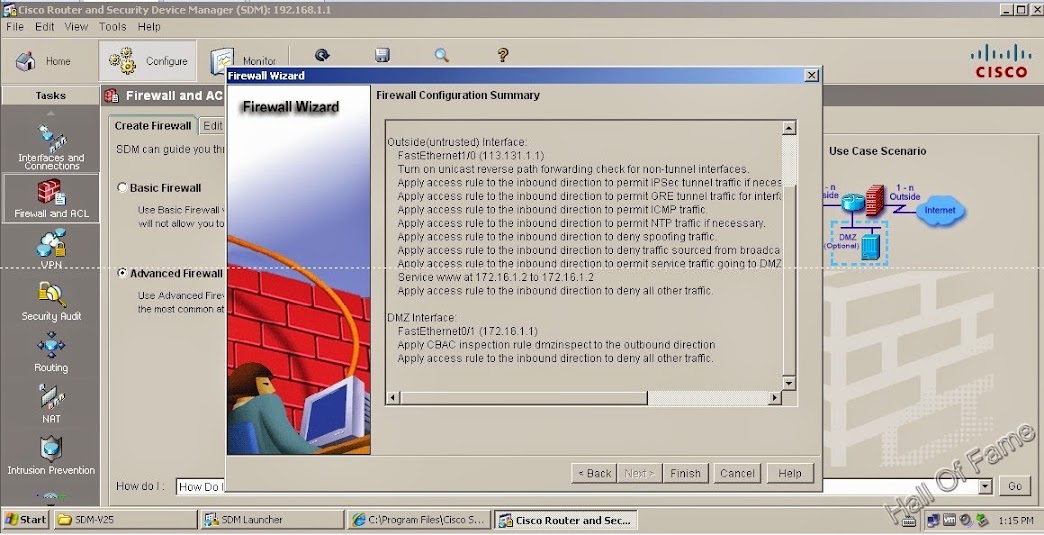Click the wizard's Help button
This screenshot has width=1044, height=535.
pyautogui.click(x=790, y=473)
